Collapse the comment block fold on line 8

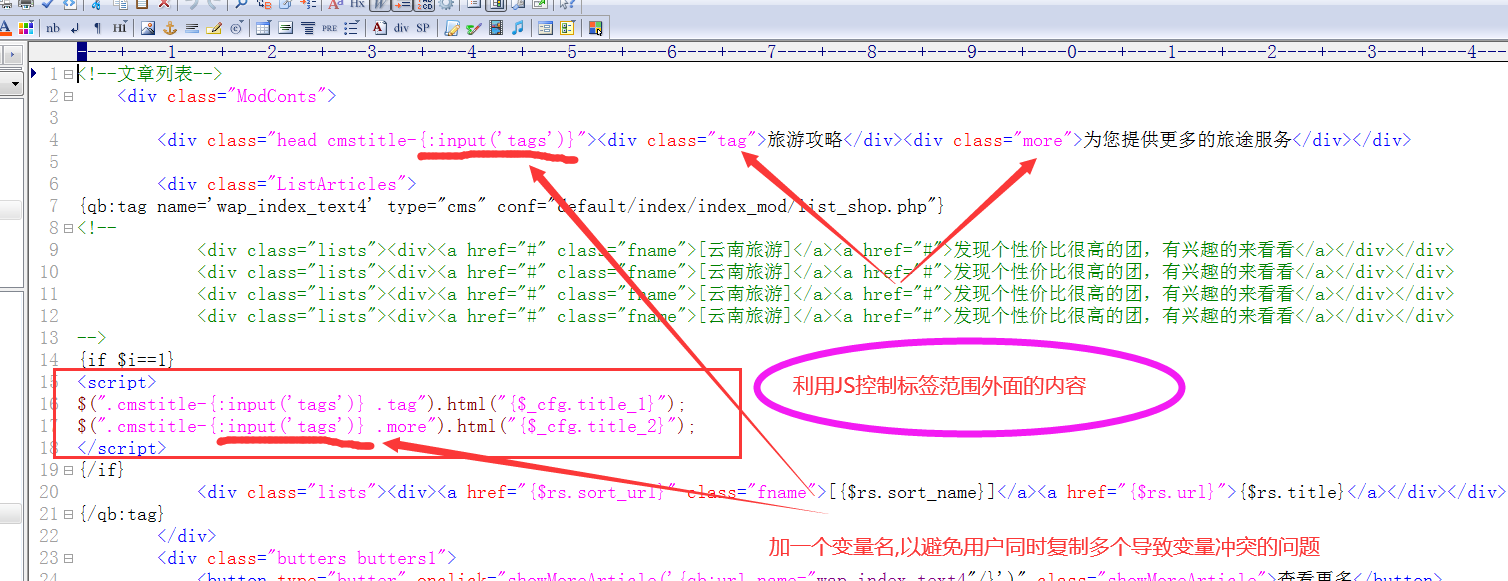tap(68, 228)
